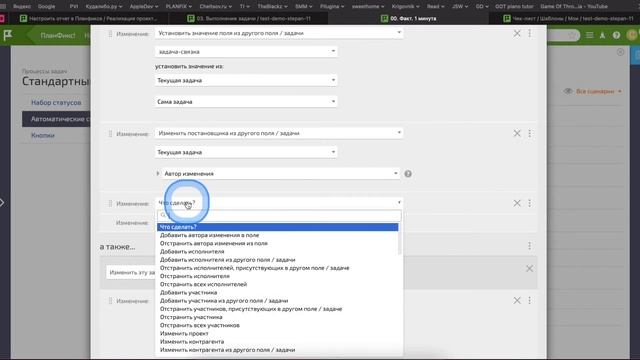The image size is (640, 360).
Task: Expand the left sidebar arrow
Action: tap(2, 202)
